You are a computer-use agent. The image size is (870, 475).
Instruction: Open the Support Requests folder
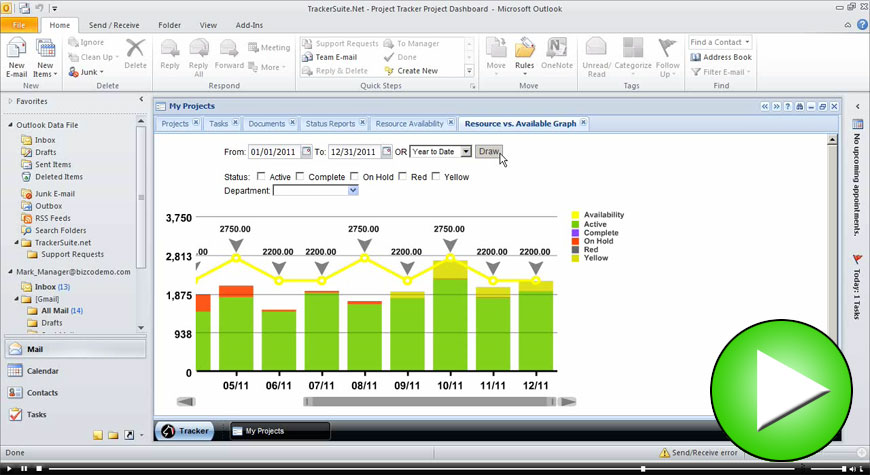pos(66,254)
